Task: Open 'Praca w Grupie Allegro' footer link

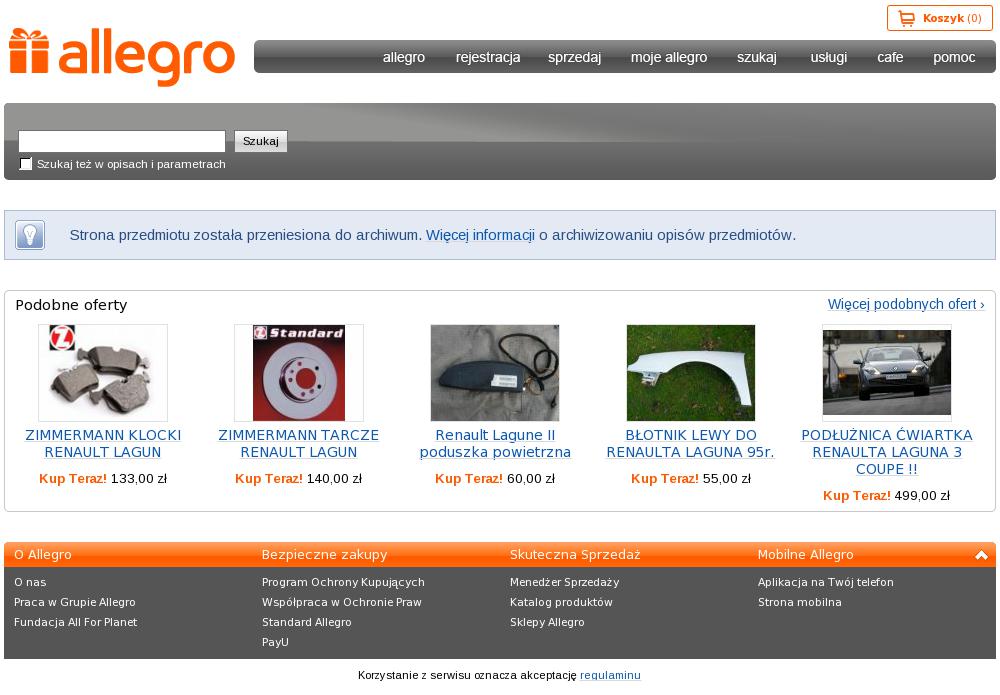Action: coord(75,603)
